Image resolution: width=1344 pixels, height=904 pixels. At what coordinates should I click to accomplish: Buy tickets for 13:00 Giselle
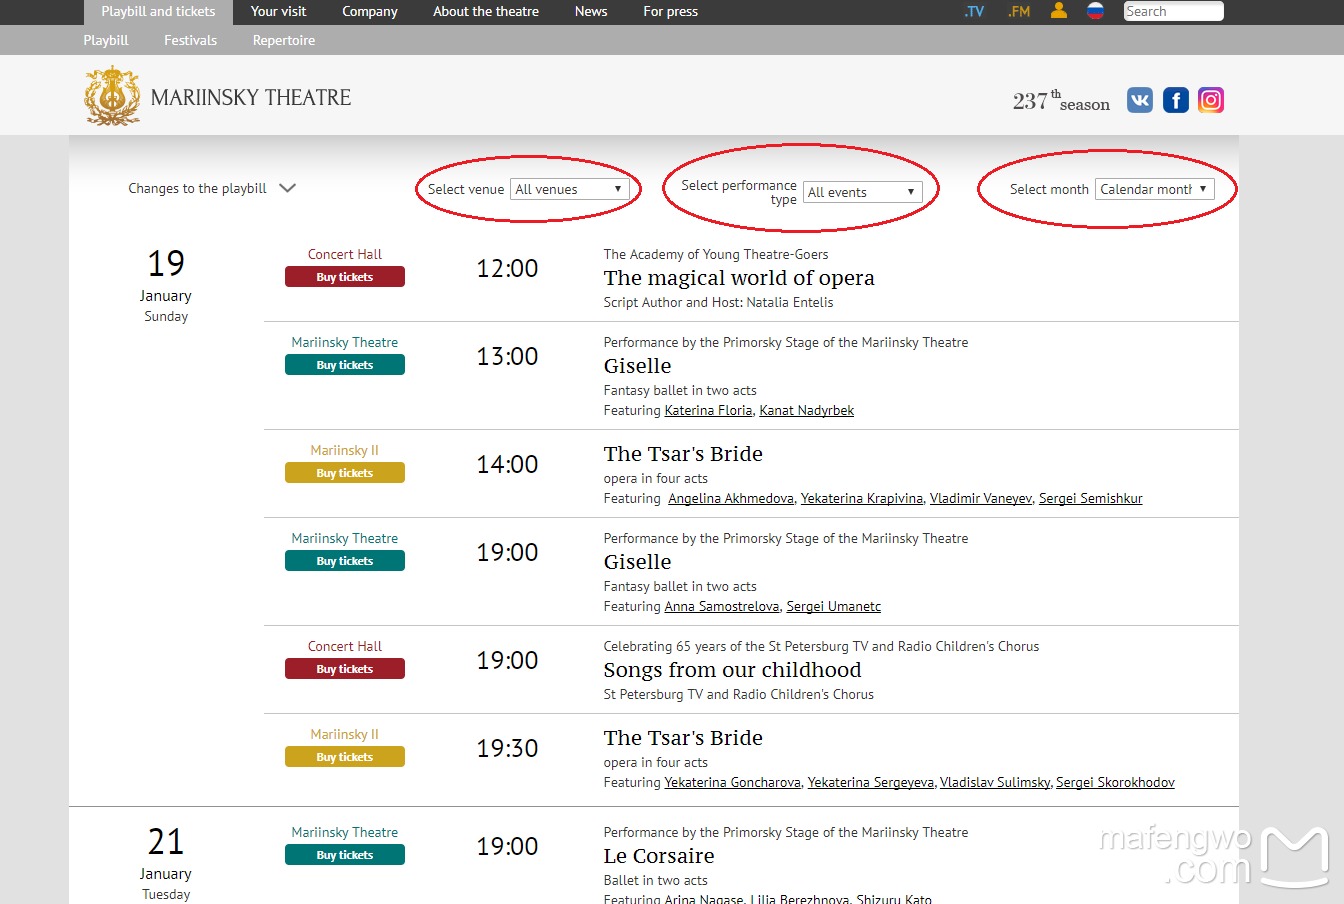345,365
